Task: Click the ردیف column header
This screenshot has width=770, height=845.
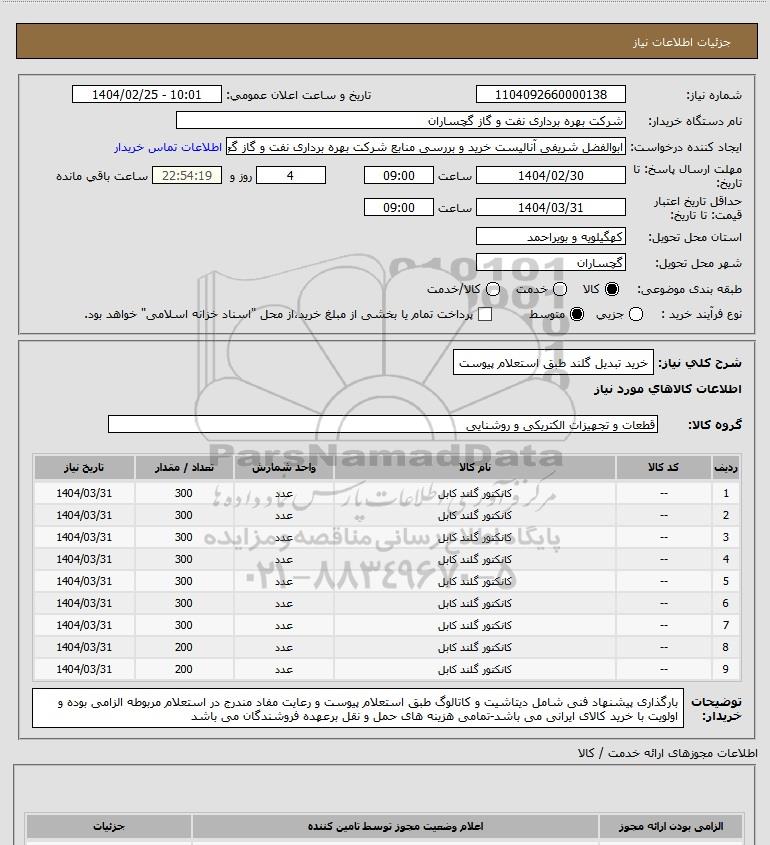Action: click(726, 467)
